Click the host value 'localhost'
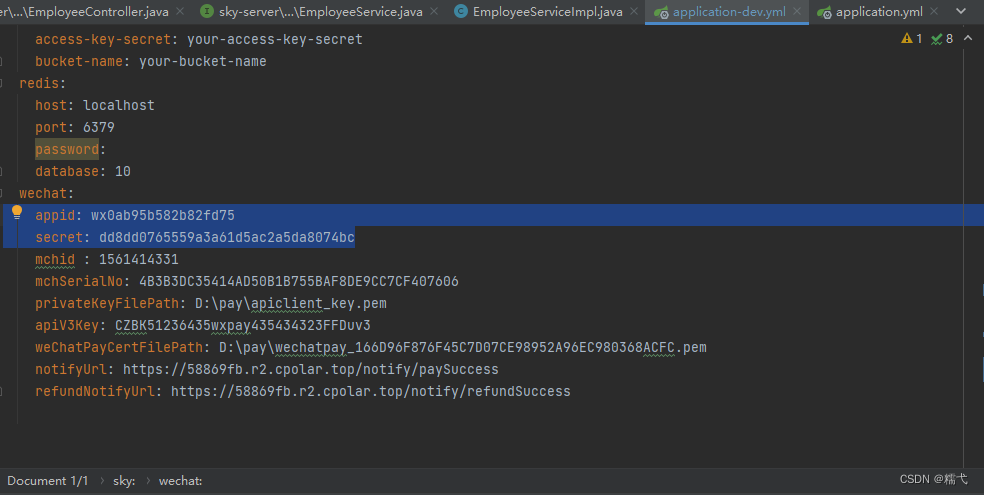 pos(119,105)
